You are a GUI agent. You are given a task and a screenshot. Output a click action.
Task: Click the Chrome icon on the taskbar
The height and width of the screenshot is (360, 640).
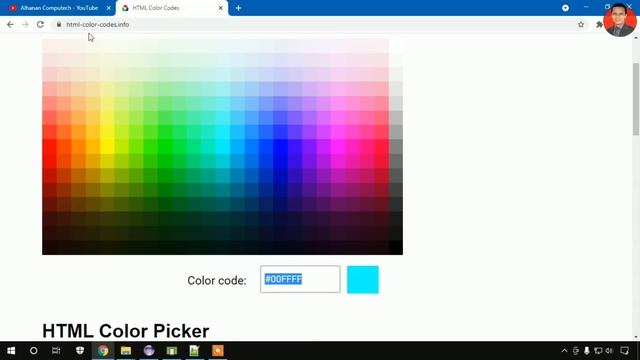click(x=103, y=351)
